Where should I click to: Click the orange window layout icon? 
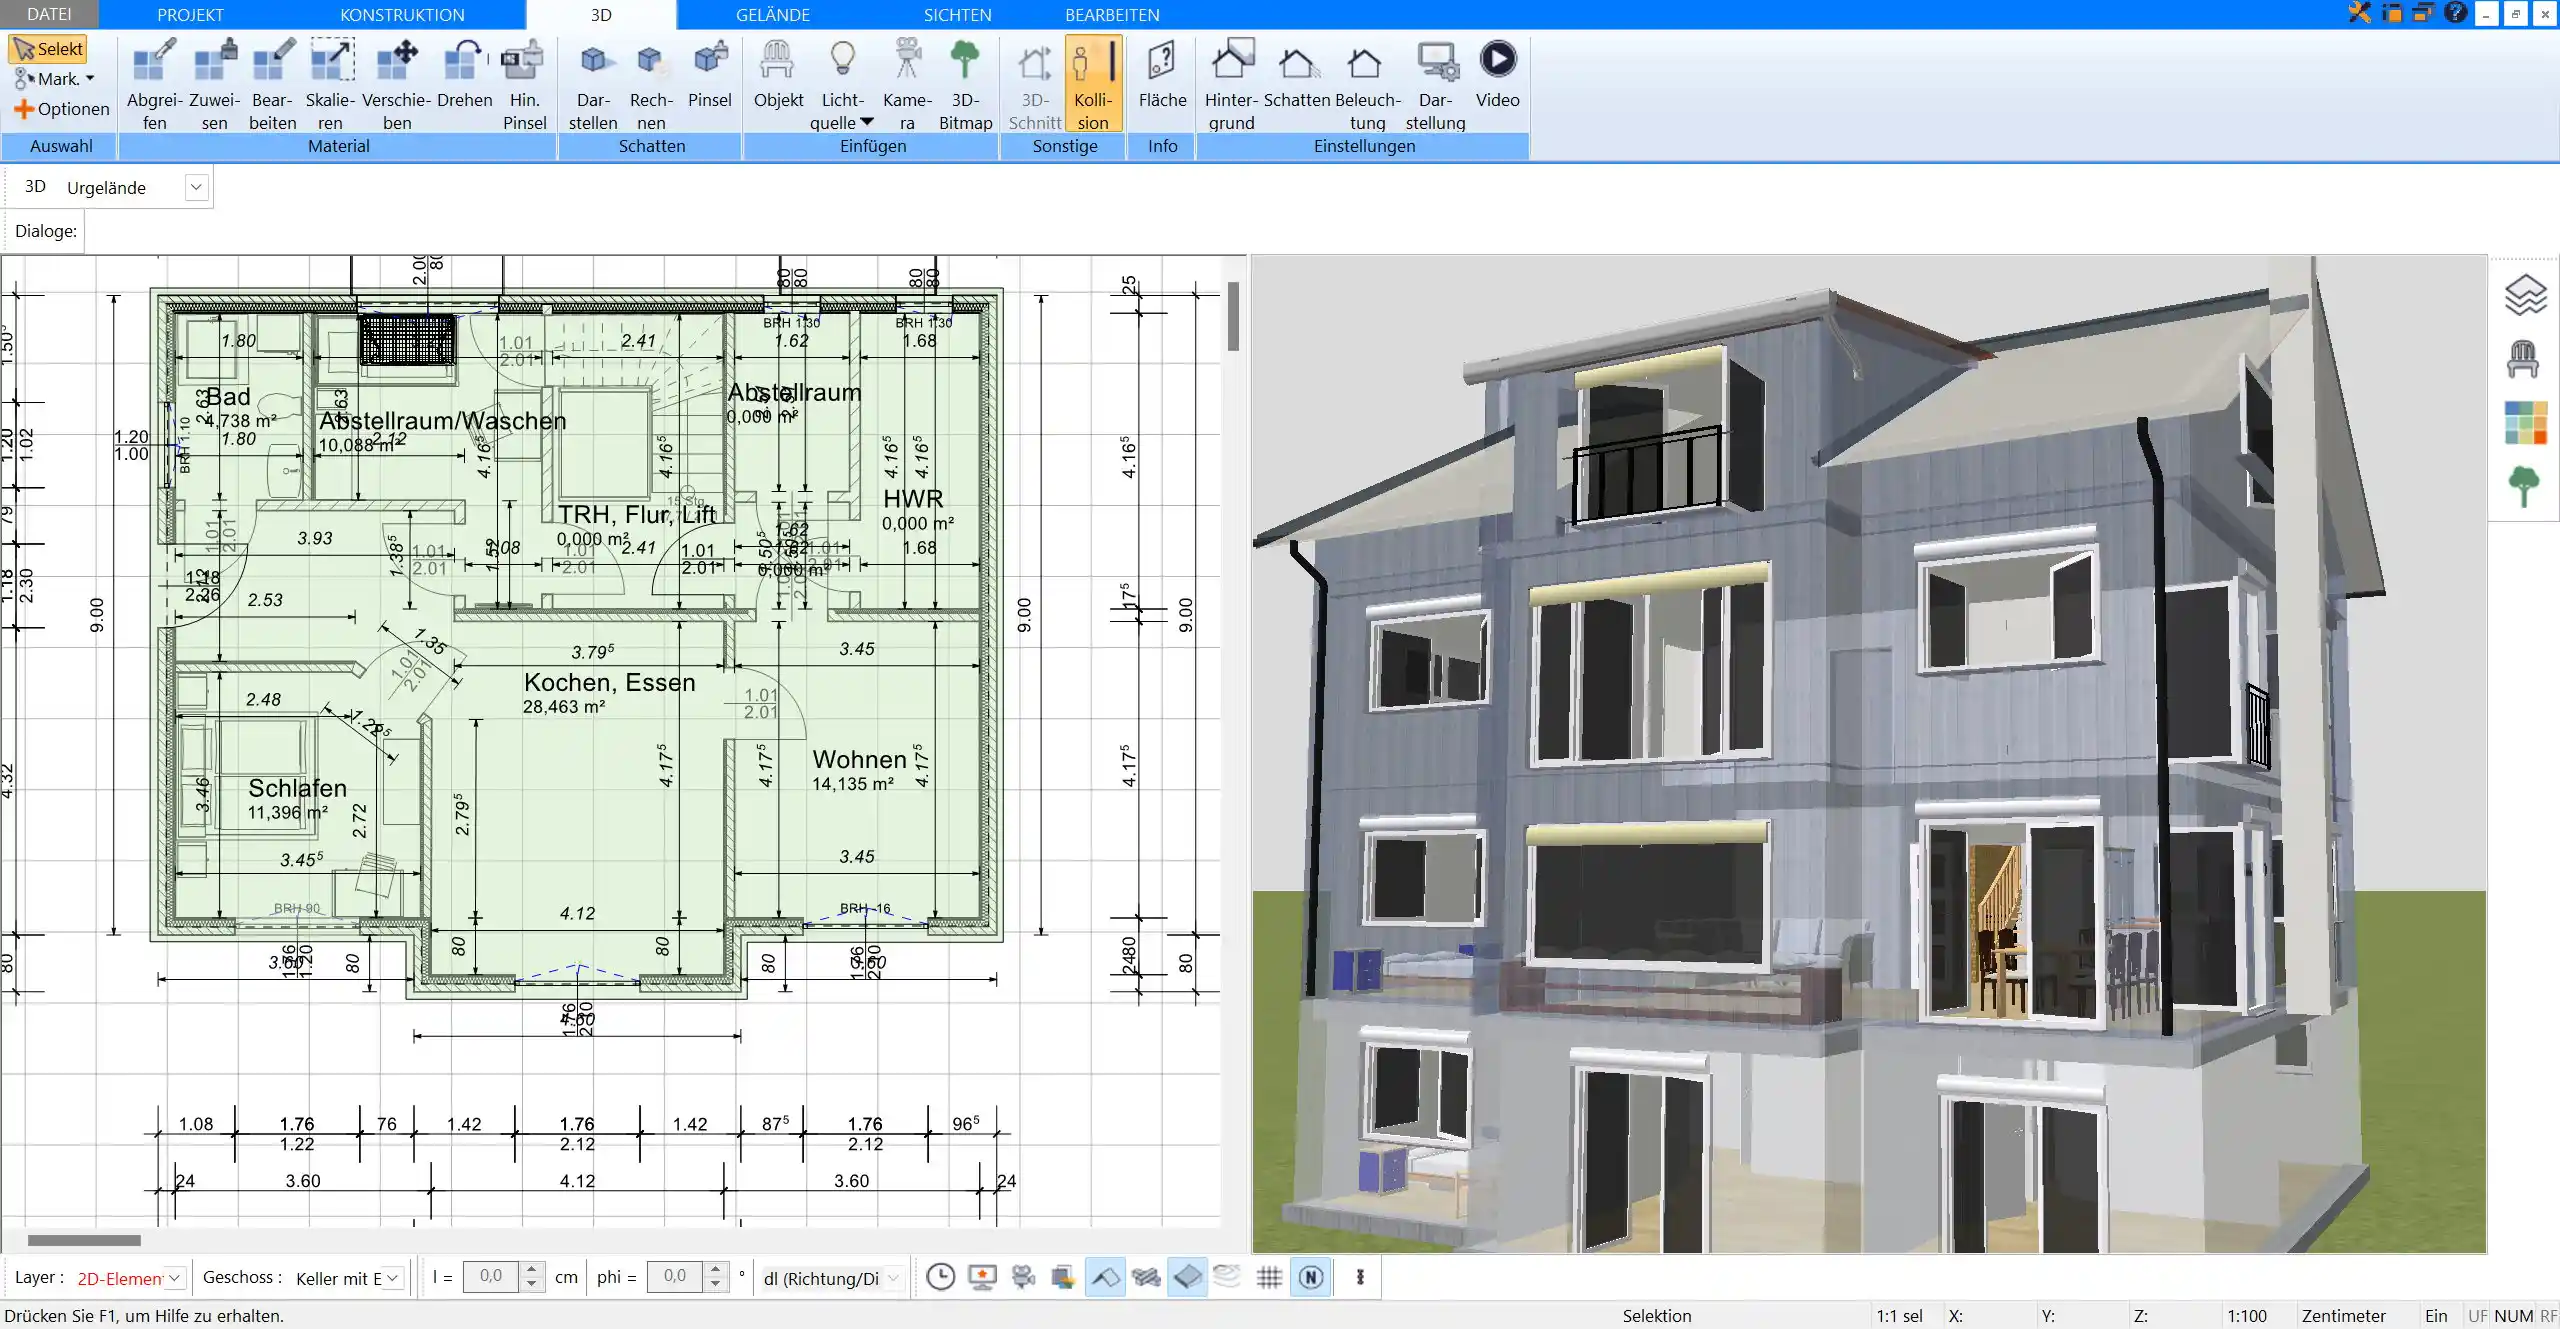coord(2392,13)
